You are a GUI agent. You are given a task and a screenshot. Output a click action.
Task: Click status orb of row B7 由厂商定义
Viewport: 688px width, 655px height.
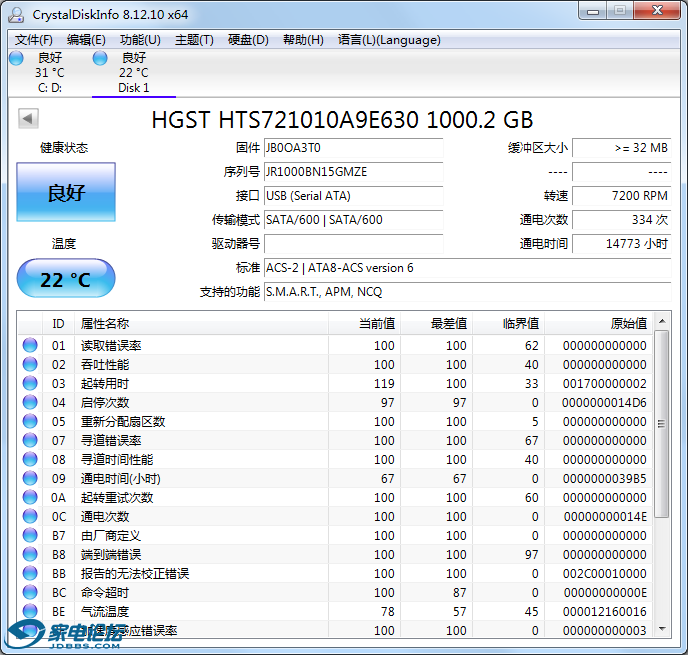pyautogui.click(x=30, y=535)
